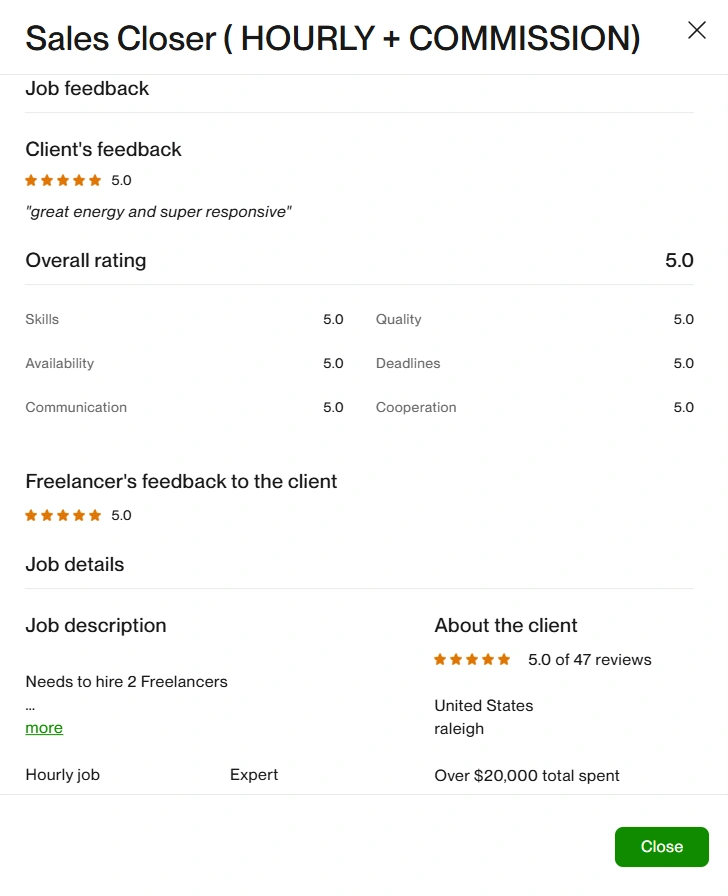Click the Cooperation rating row
Image resolution: width=728 pixels, height=896 pixels.
534,408
